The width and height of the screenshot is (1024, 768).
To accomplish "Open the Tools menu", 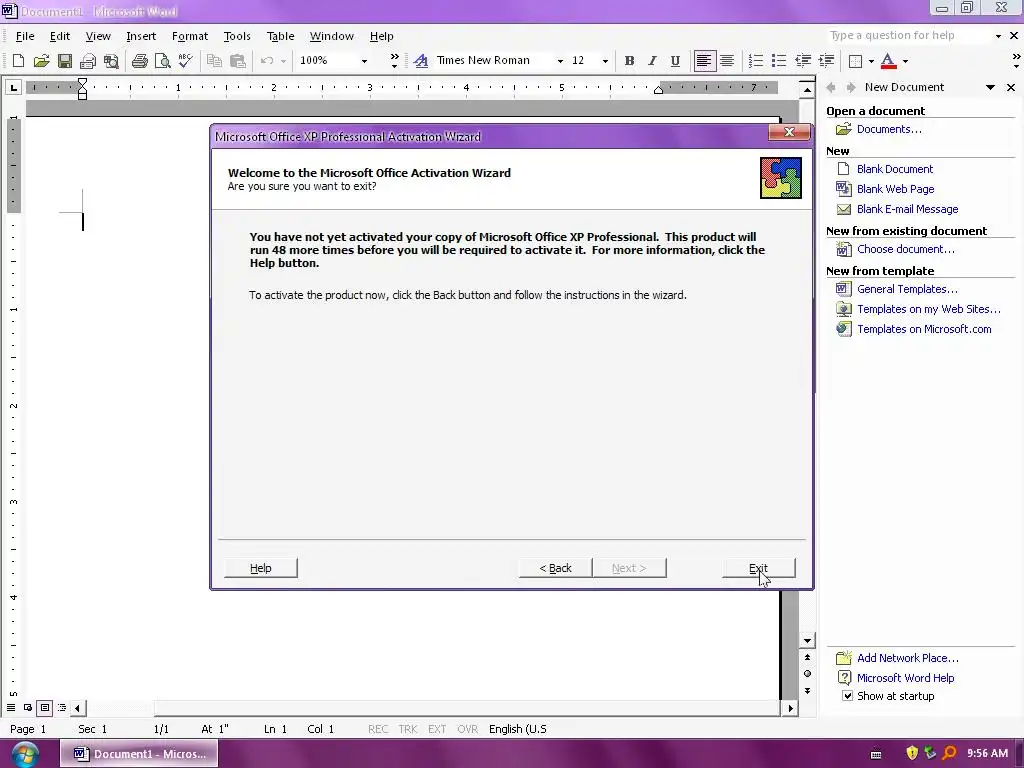I will [237, 36].
